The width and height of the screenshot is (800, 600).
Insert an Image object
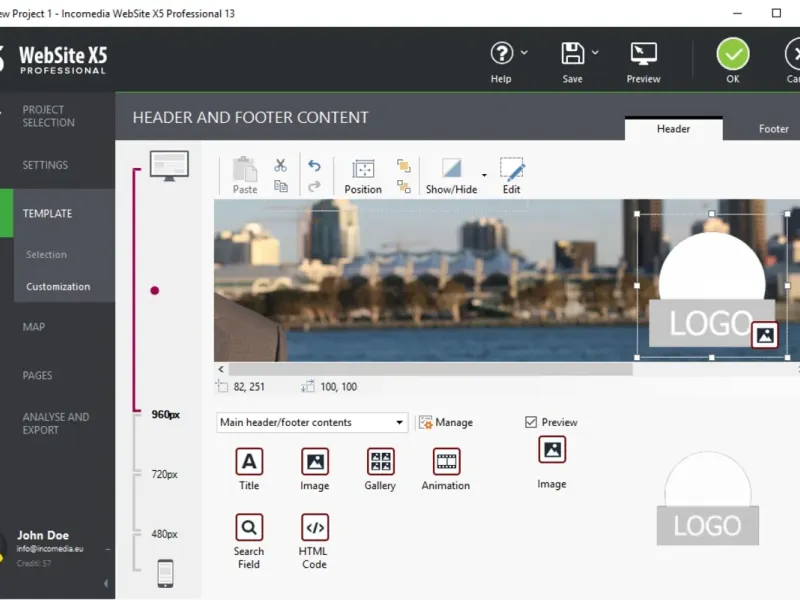(315, 469)
